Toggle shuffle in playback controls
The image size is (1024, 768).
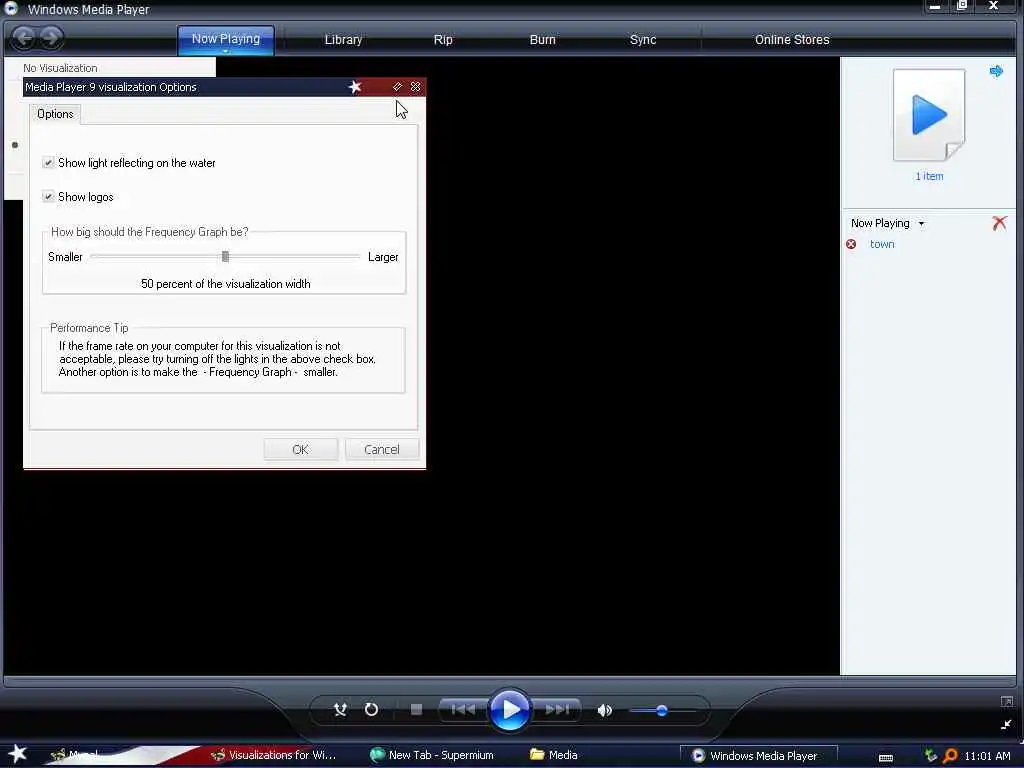(340, 709)
